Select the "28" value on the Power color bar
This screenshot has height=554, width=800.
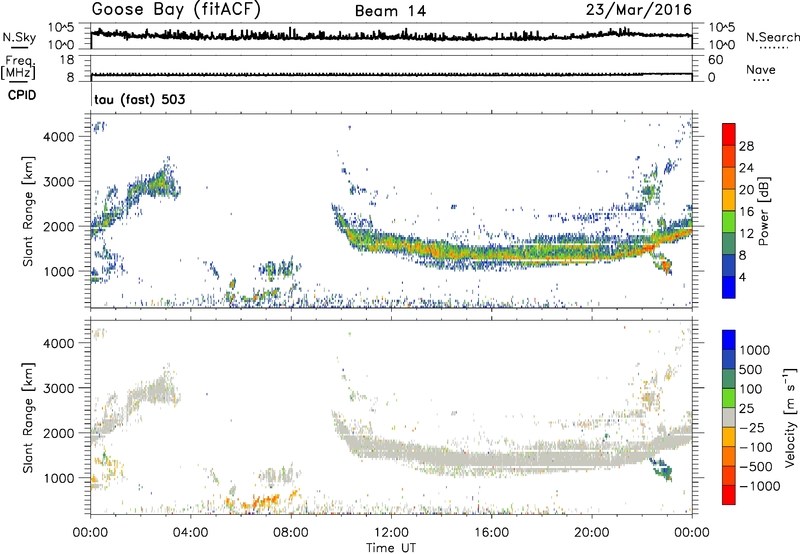coord(746,146)
